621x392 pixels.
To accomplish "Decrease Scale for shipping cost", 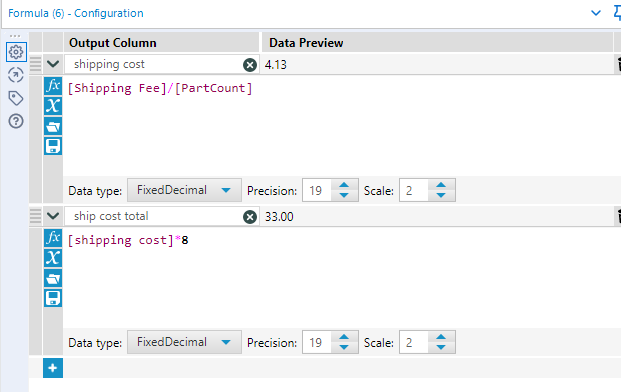I will [x=441, y=195].
